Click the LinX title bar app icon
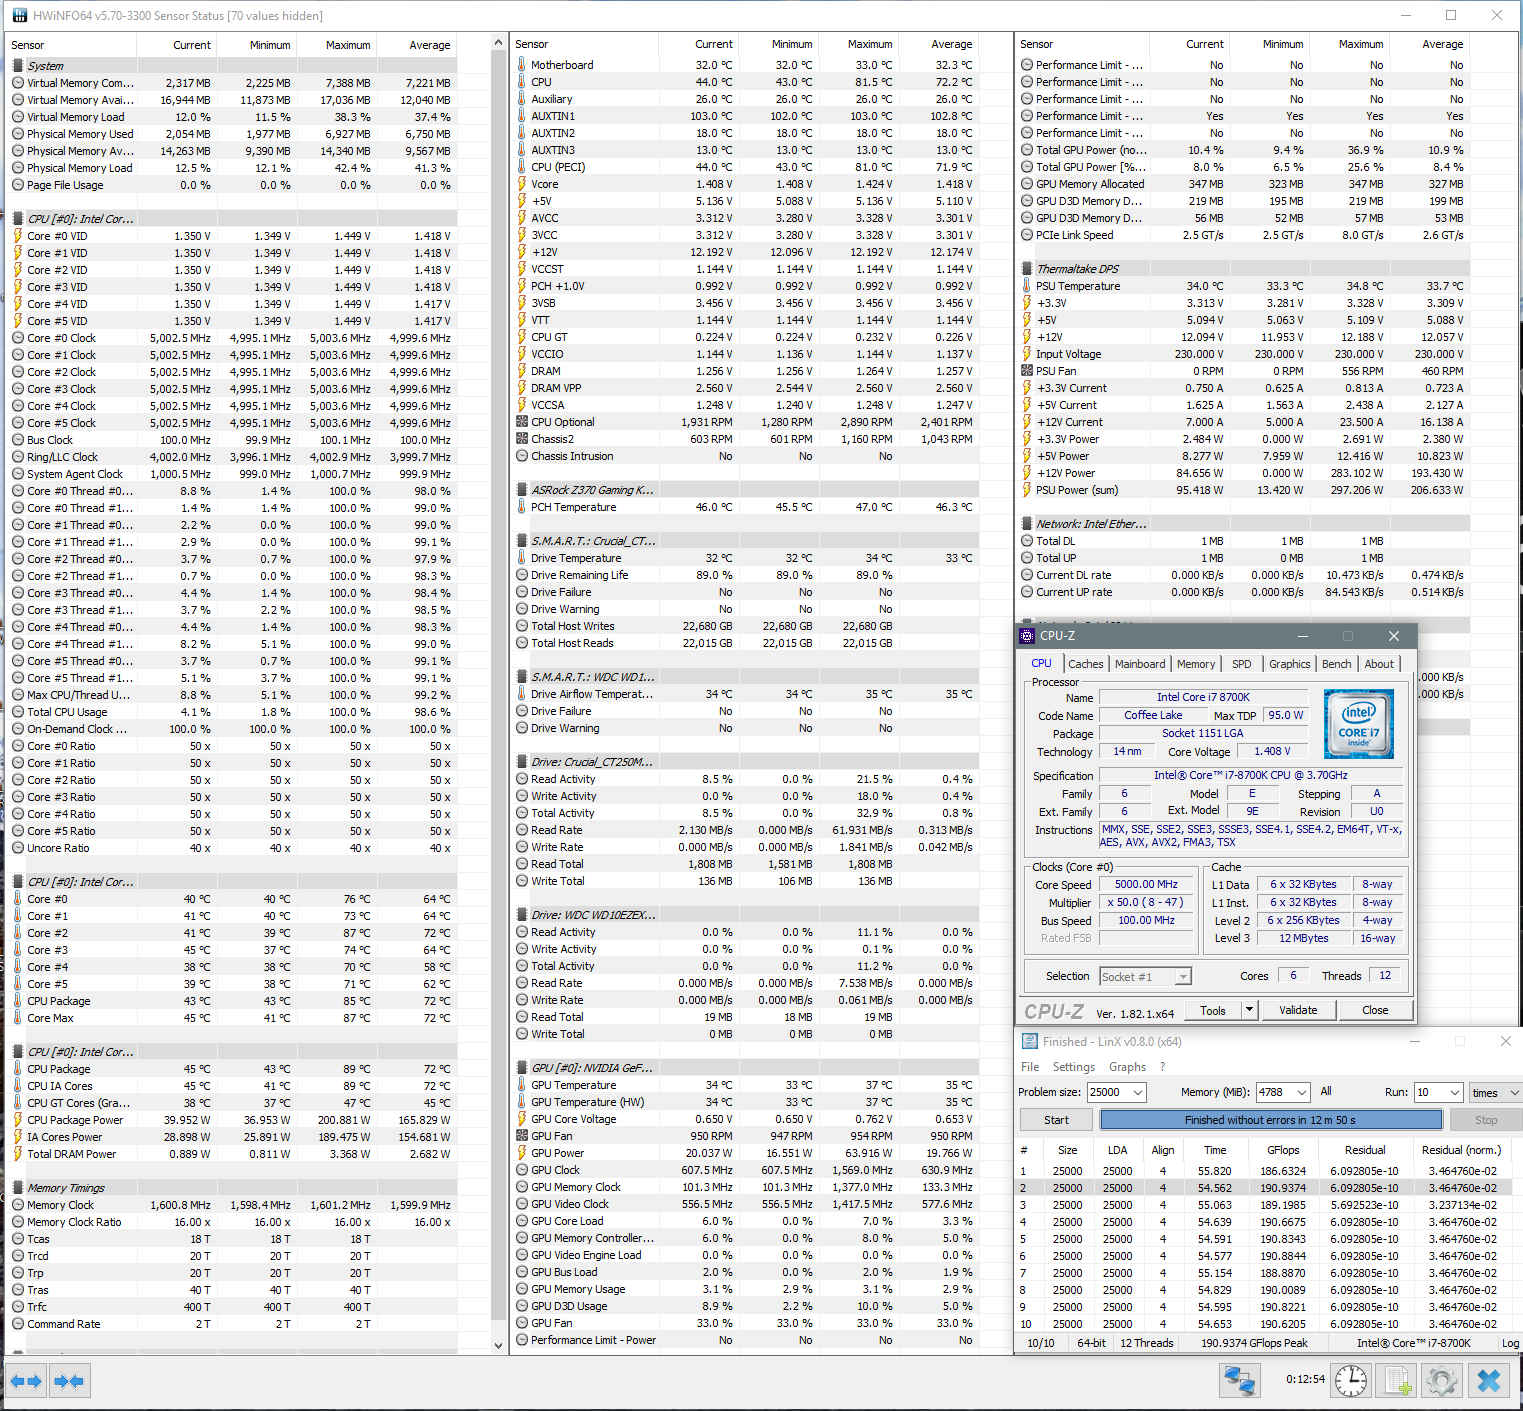 coord(1027,1041)
